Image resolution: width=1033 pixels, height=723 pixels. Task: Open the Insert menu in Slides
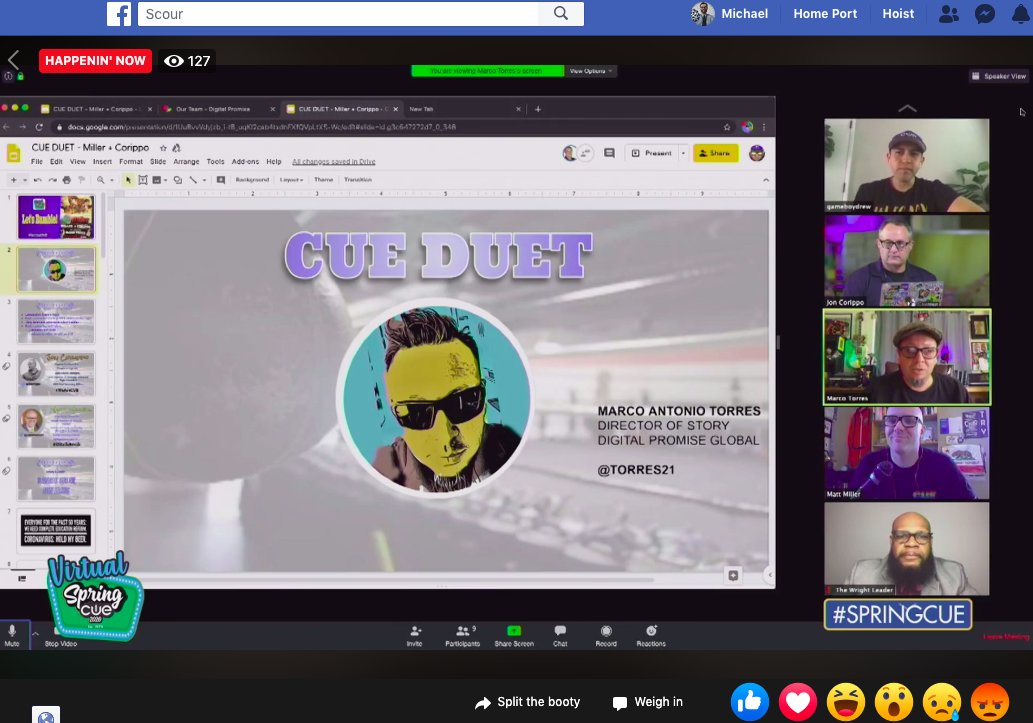102,161
